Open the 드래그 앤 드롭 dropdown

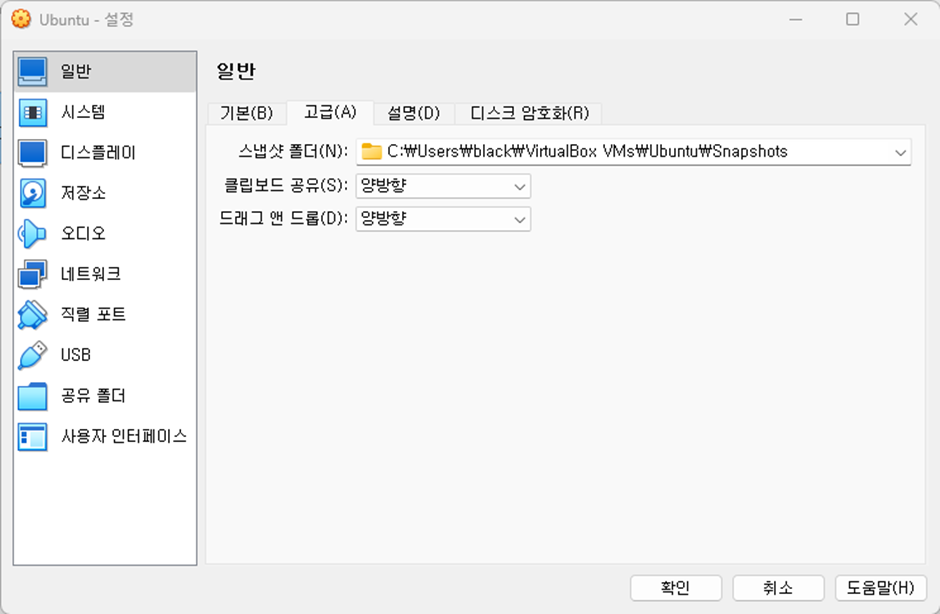click(443, 219)
